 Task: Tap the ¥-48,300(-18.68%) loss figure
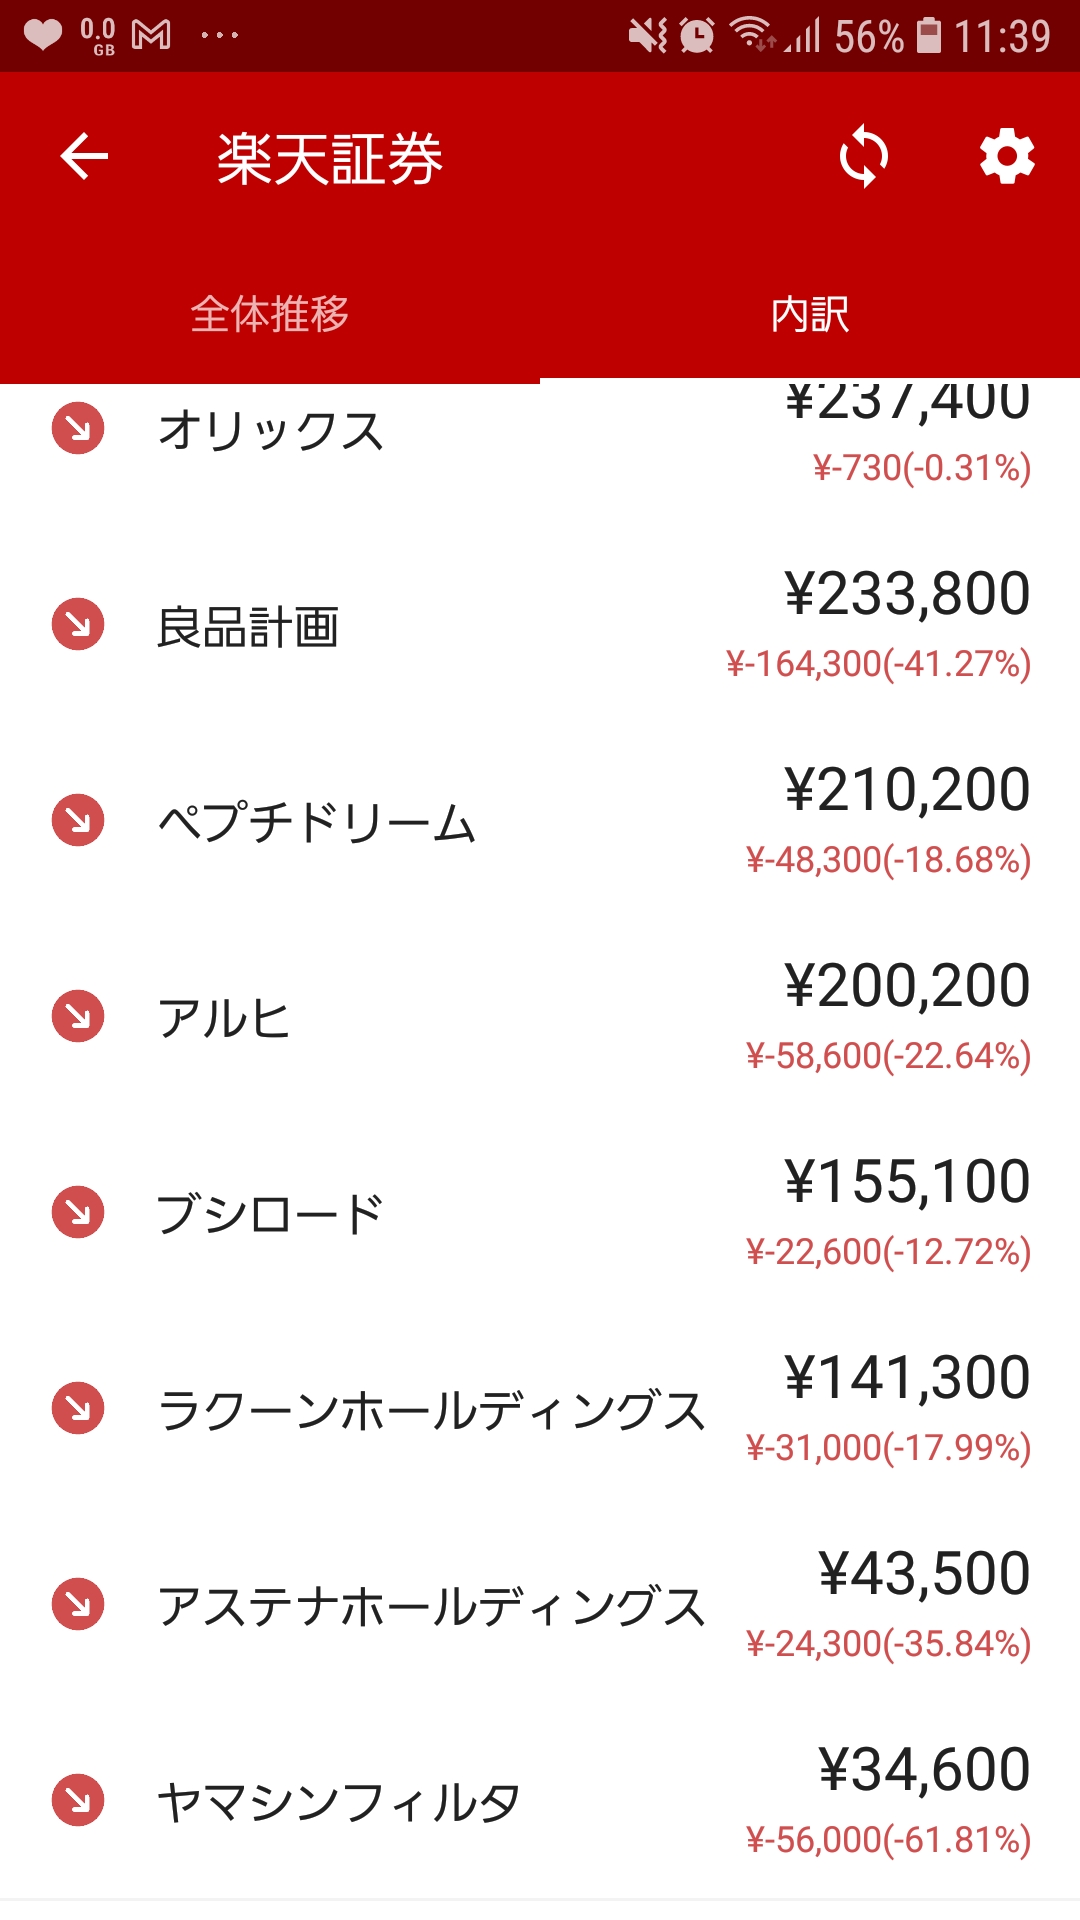coord(888,860)
